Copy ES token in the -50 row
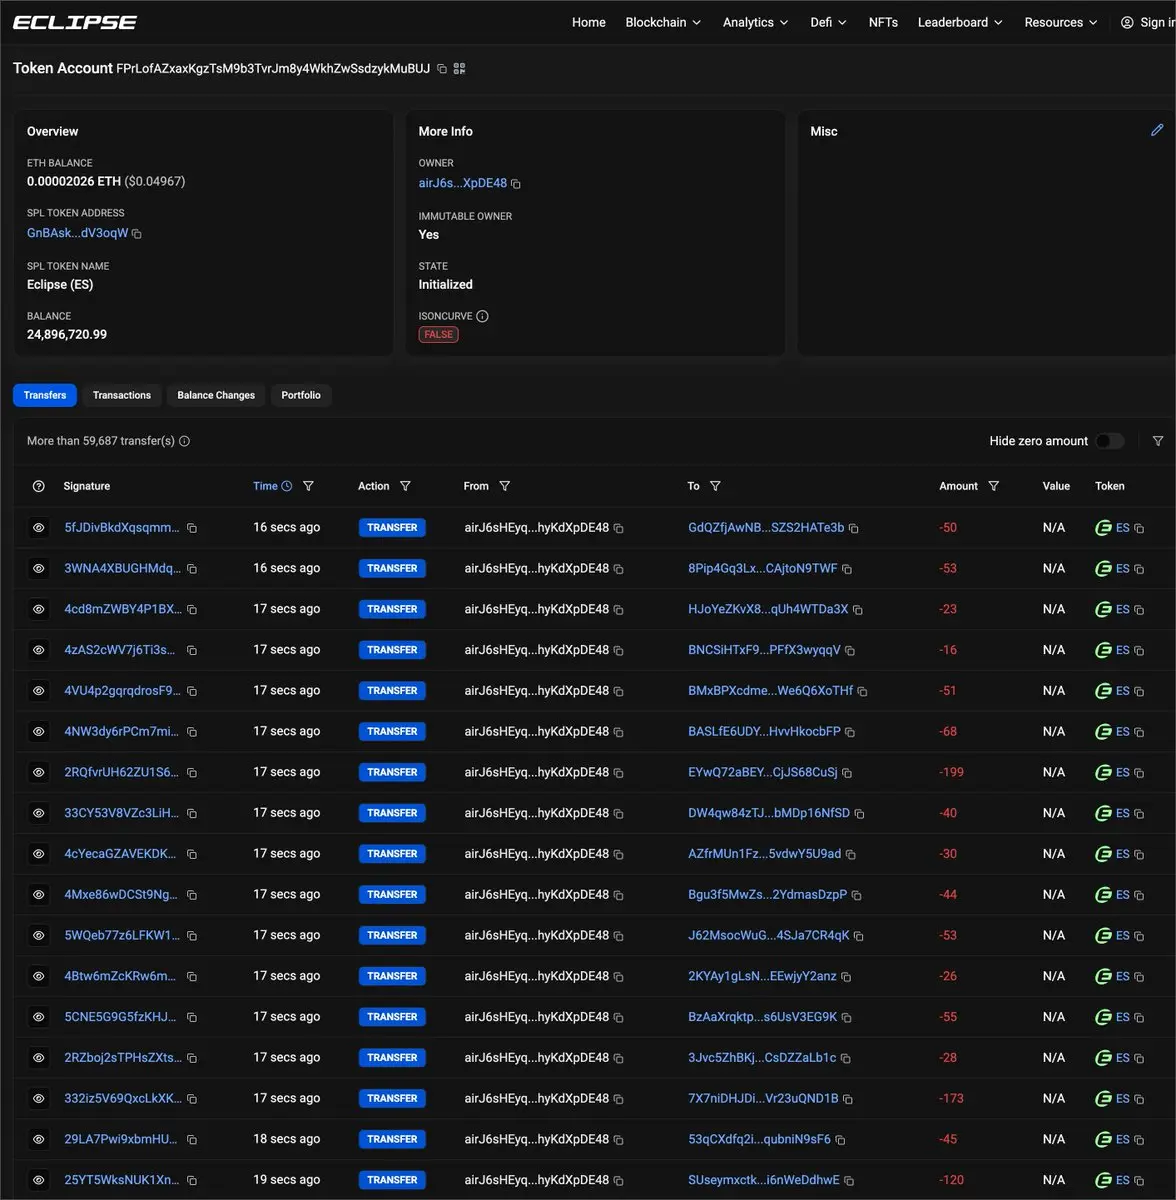 point(1139,528)
